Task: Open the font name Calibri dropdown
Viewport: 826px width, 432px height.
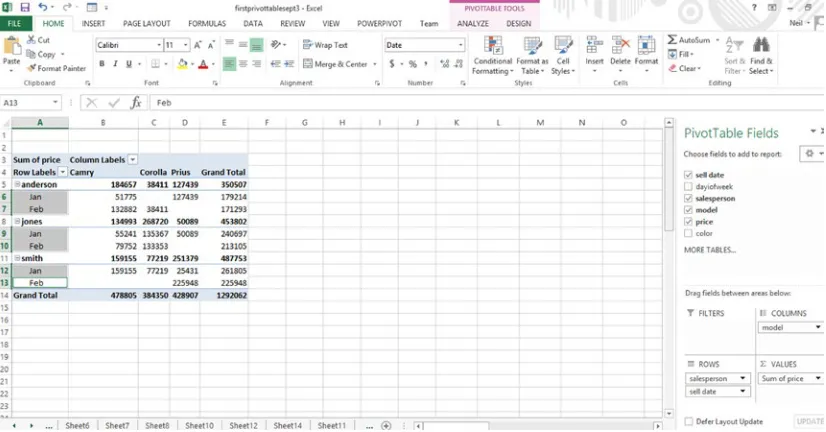Action: click(159, 45)
